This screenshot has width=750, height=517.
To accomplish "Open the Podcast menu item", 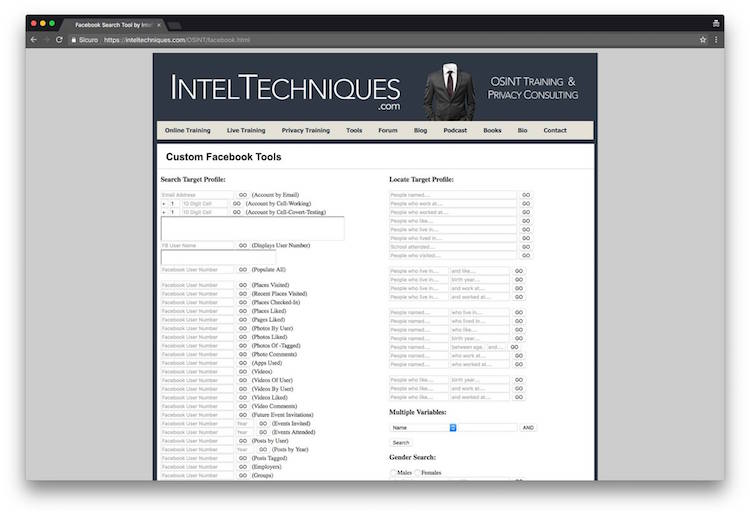I will click(x=455, y=130).
